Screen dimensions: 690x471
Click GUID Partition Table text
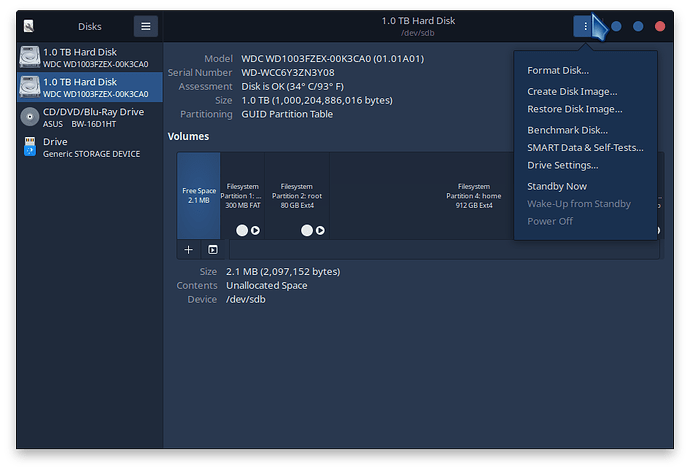[x=287, y=114]
